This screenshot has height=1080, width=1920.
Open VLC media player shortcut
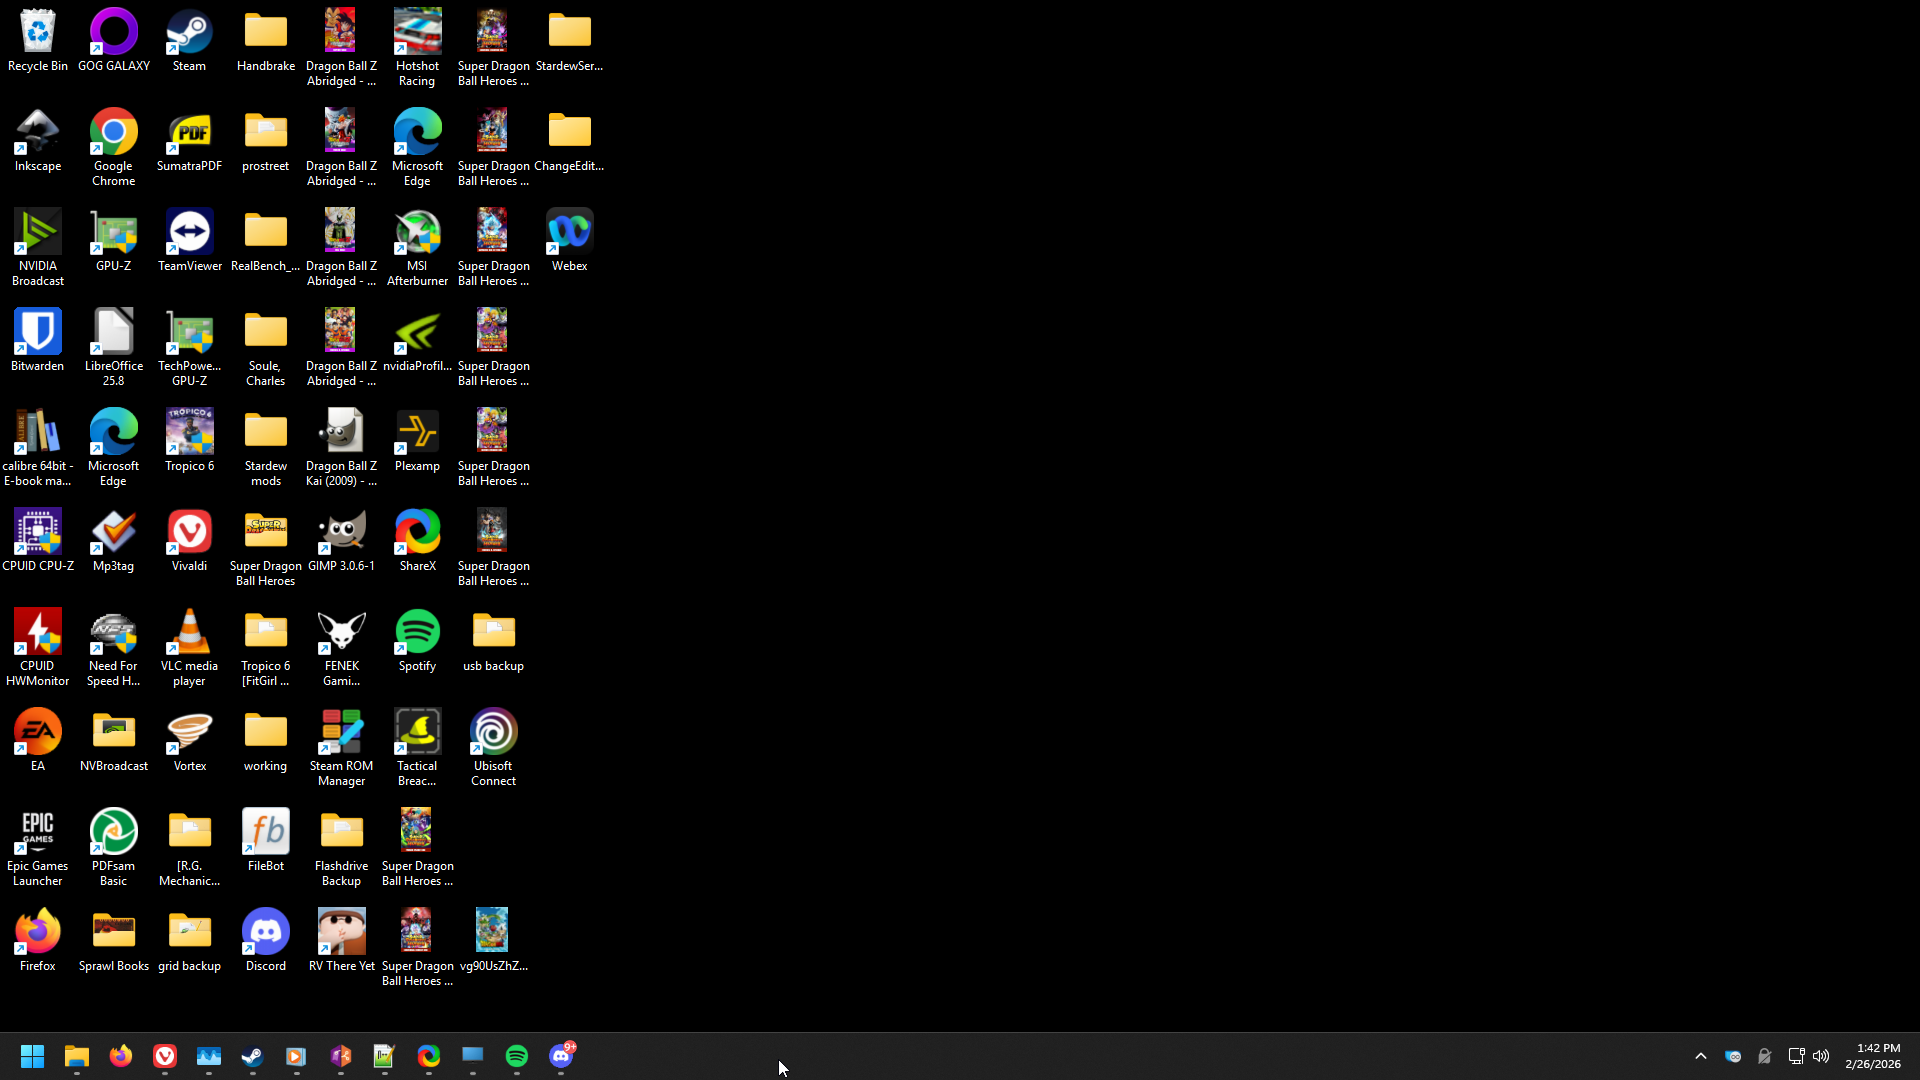click(x=189, y=648)
